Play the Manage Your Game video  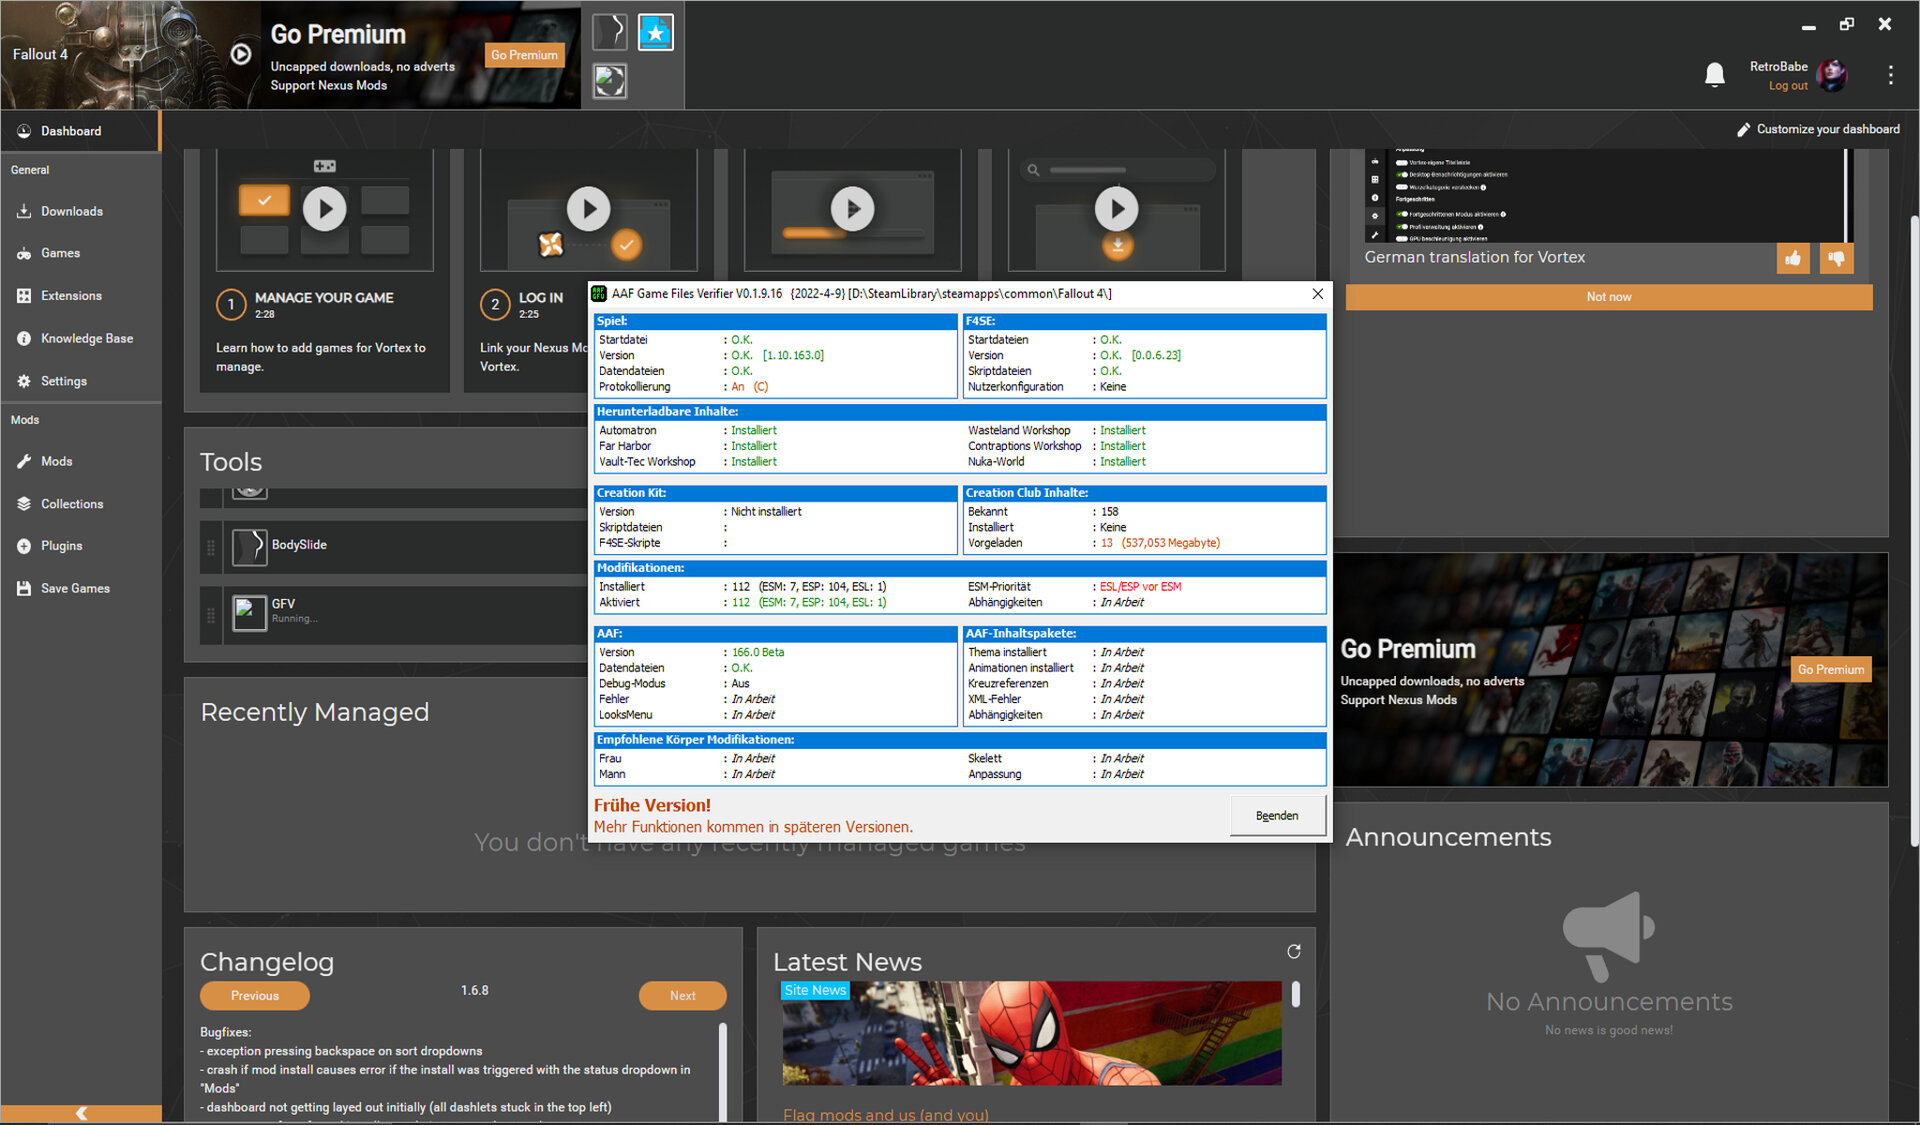coord(324,209)
